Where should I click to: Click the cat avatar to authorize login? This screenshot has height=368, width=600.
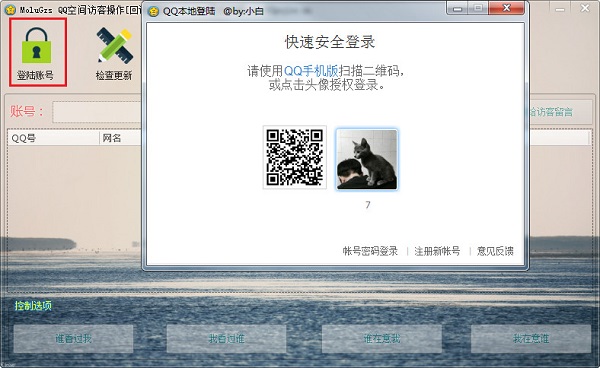click(367, 159)
